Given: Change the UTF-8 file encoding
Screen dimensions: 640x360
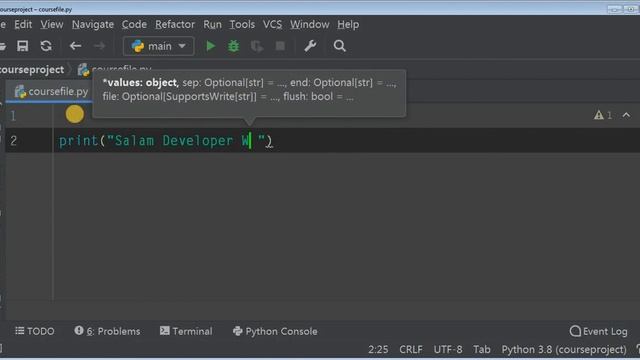Looking at the screenshot, I should 448,349.
